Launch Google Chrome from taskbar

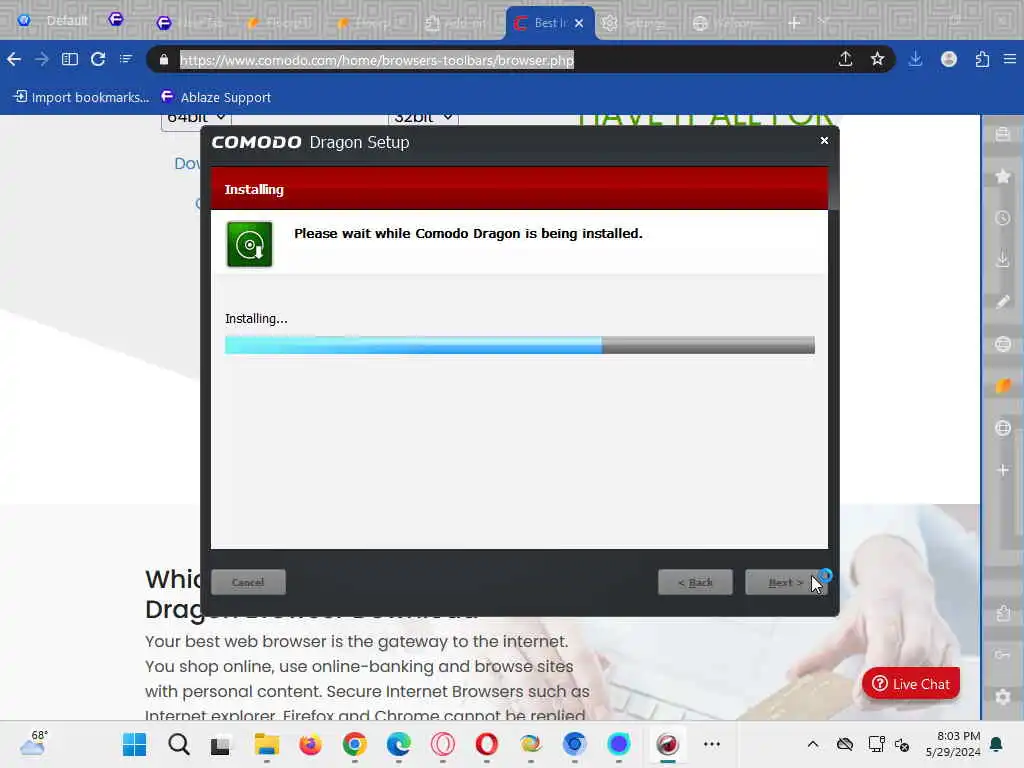point(355,744)
